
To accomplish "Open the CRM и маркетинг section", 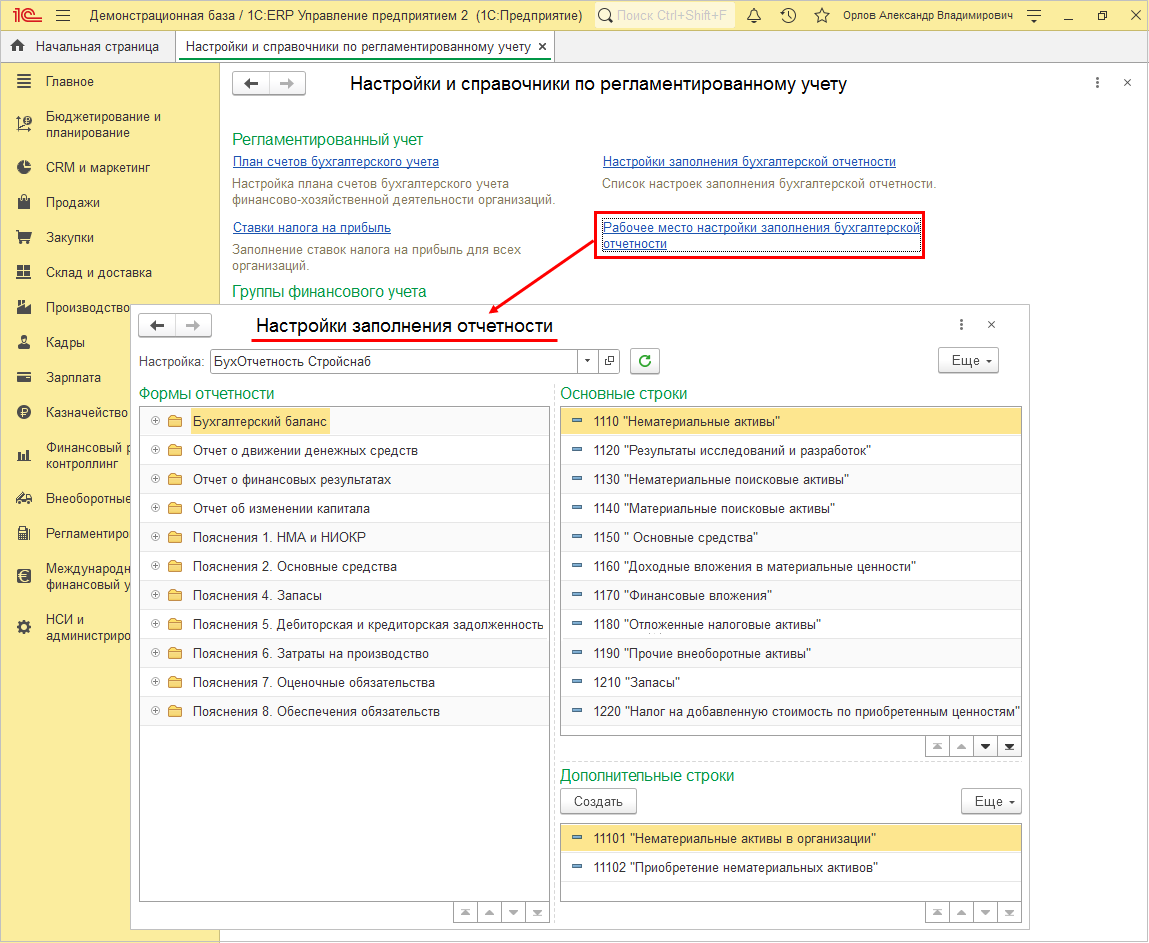I will click(97, 168).
